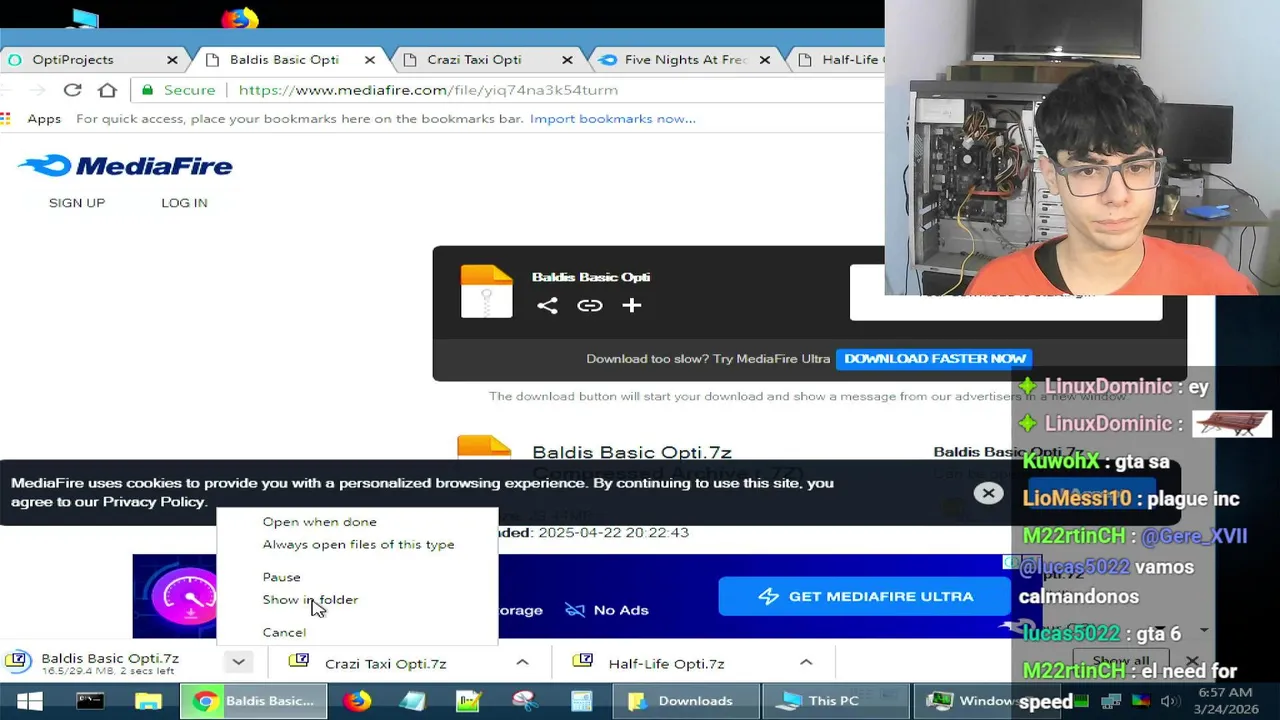Close the Crazi Taxi Opti tab

point(567,60)
